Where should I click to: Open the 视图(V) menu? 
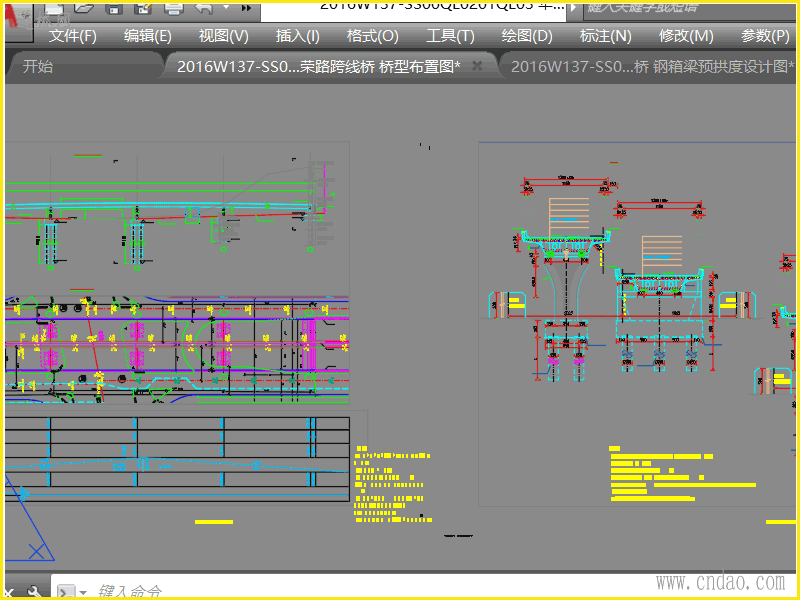tap(223, 36)
